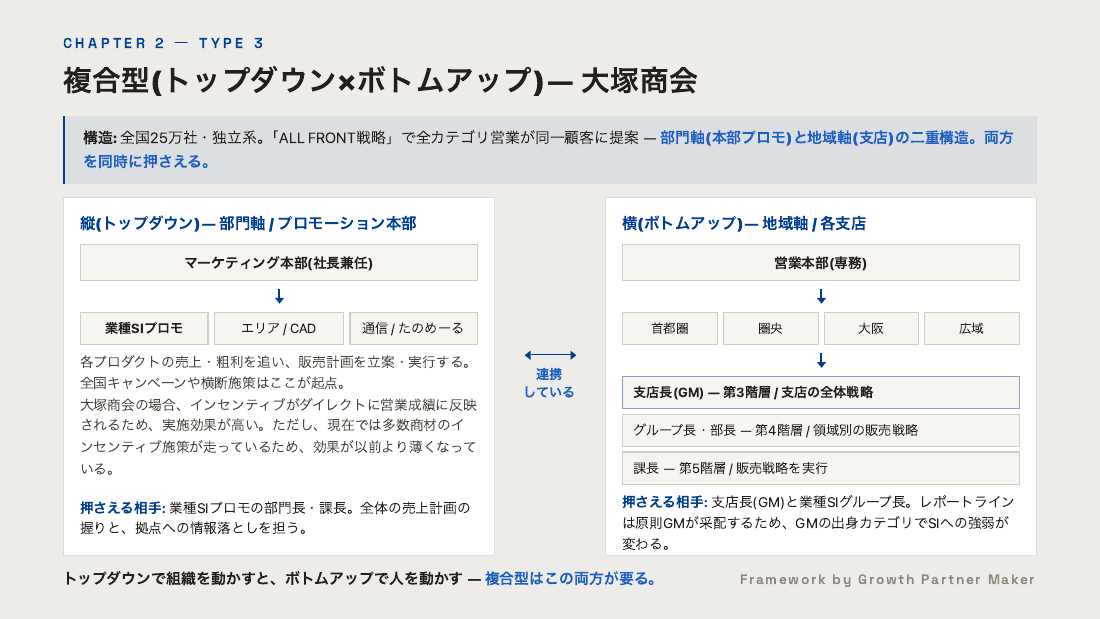Select the 大阪 region box
The width and height of the screenshot is (1100, 619).
point(871,328)
